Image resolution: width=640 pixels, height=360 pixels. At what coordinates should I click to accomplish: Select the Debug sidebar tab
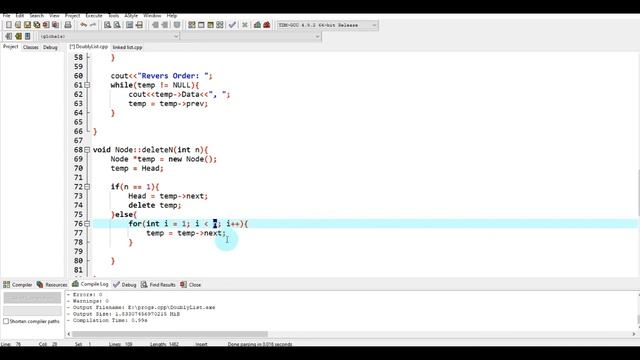50,47
